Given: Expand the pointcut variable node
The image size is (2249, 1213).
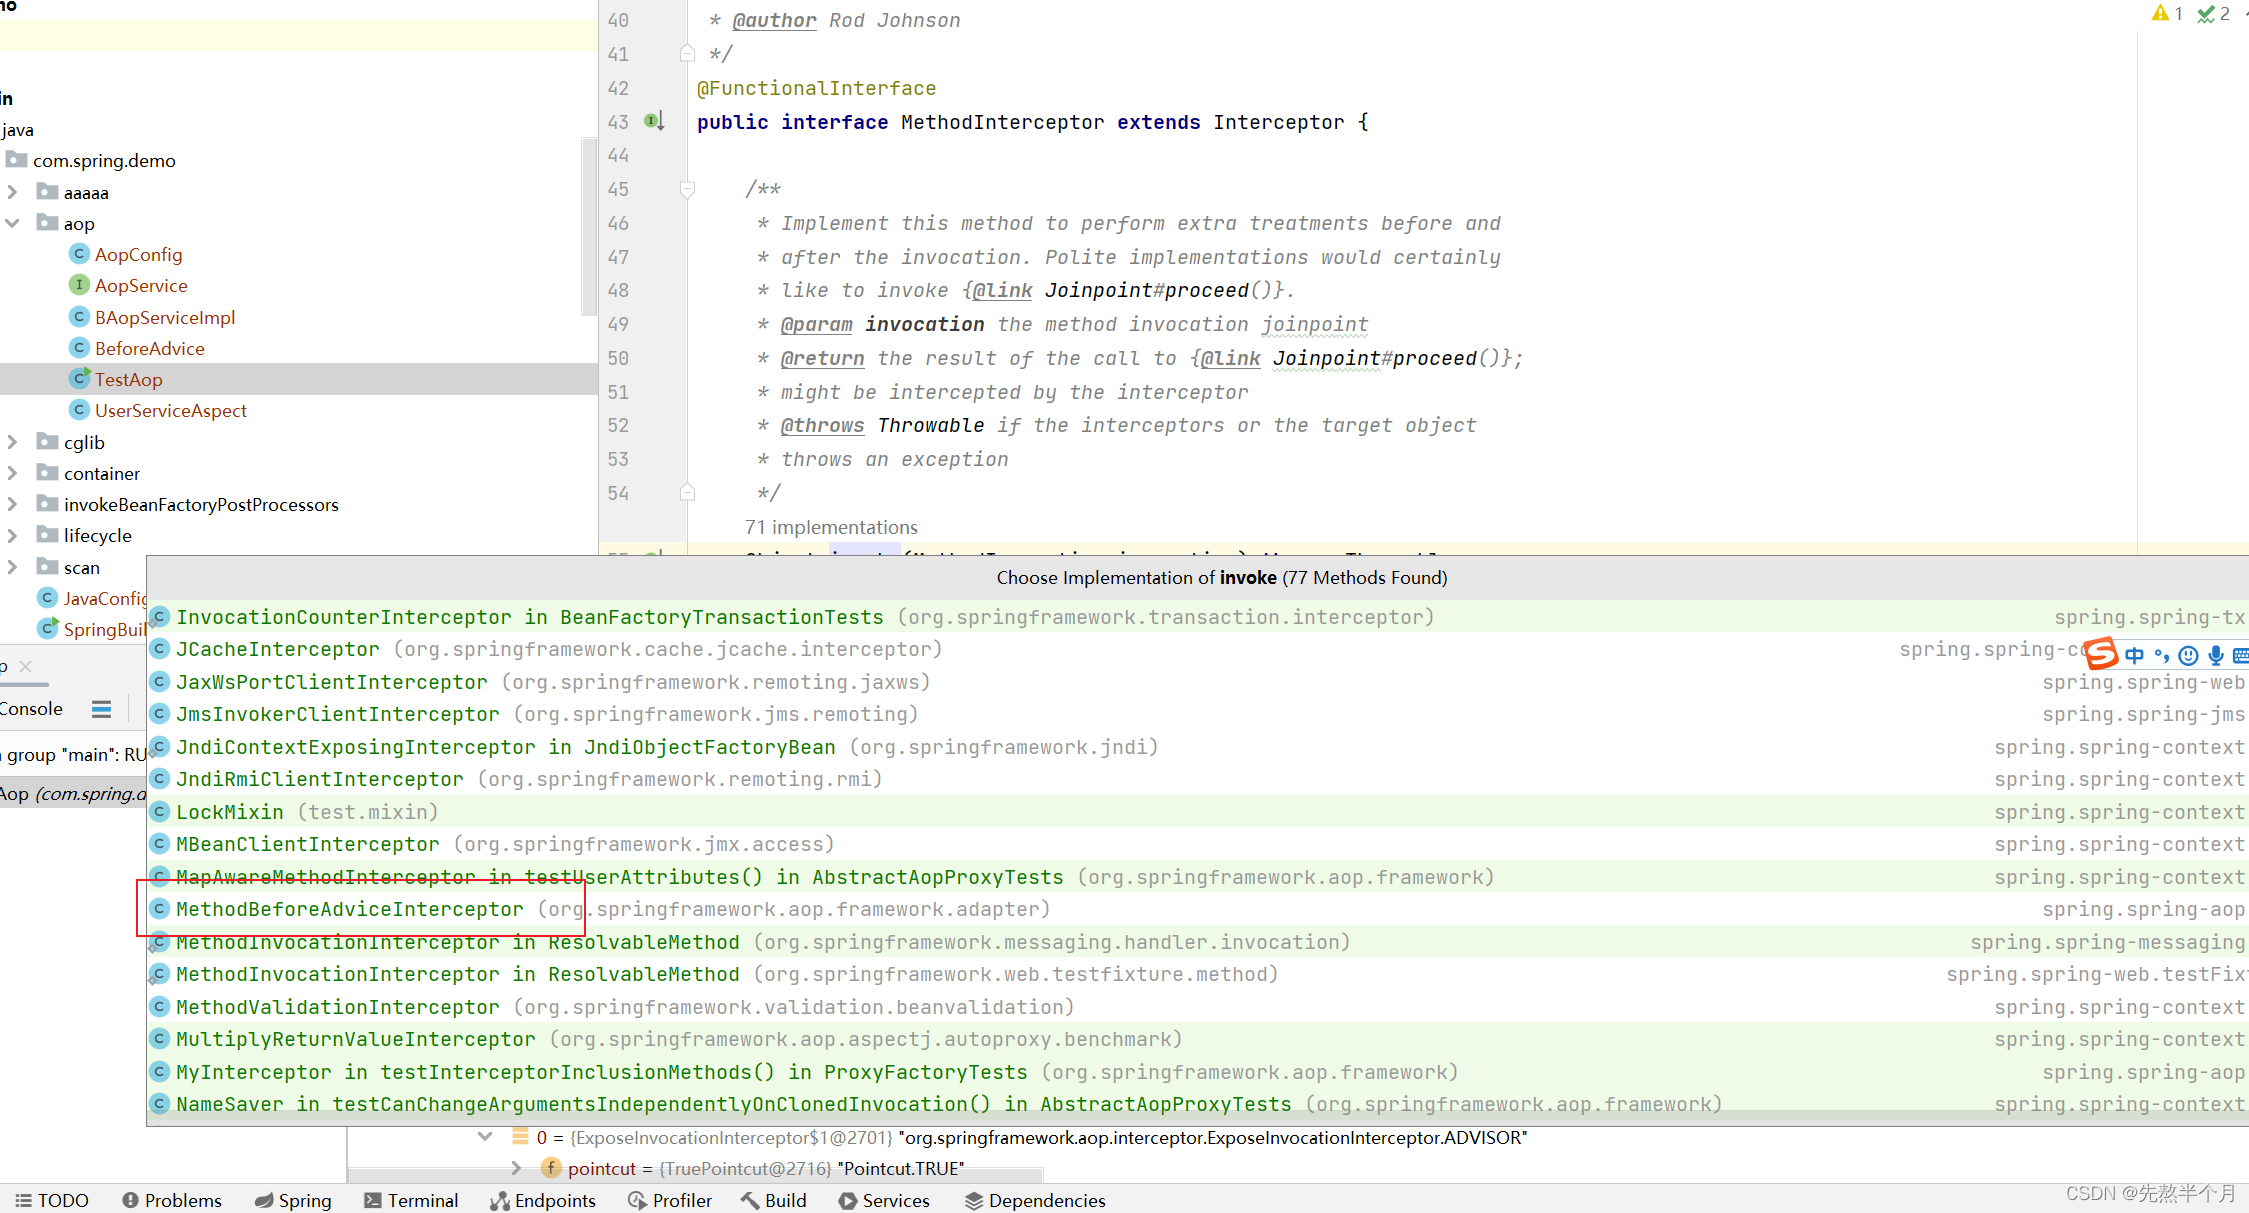Looking at the screenshot, I should pyautogui.click(x=516, y=1168).
